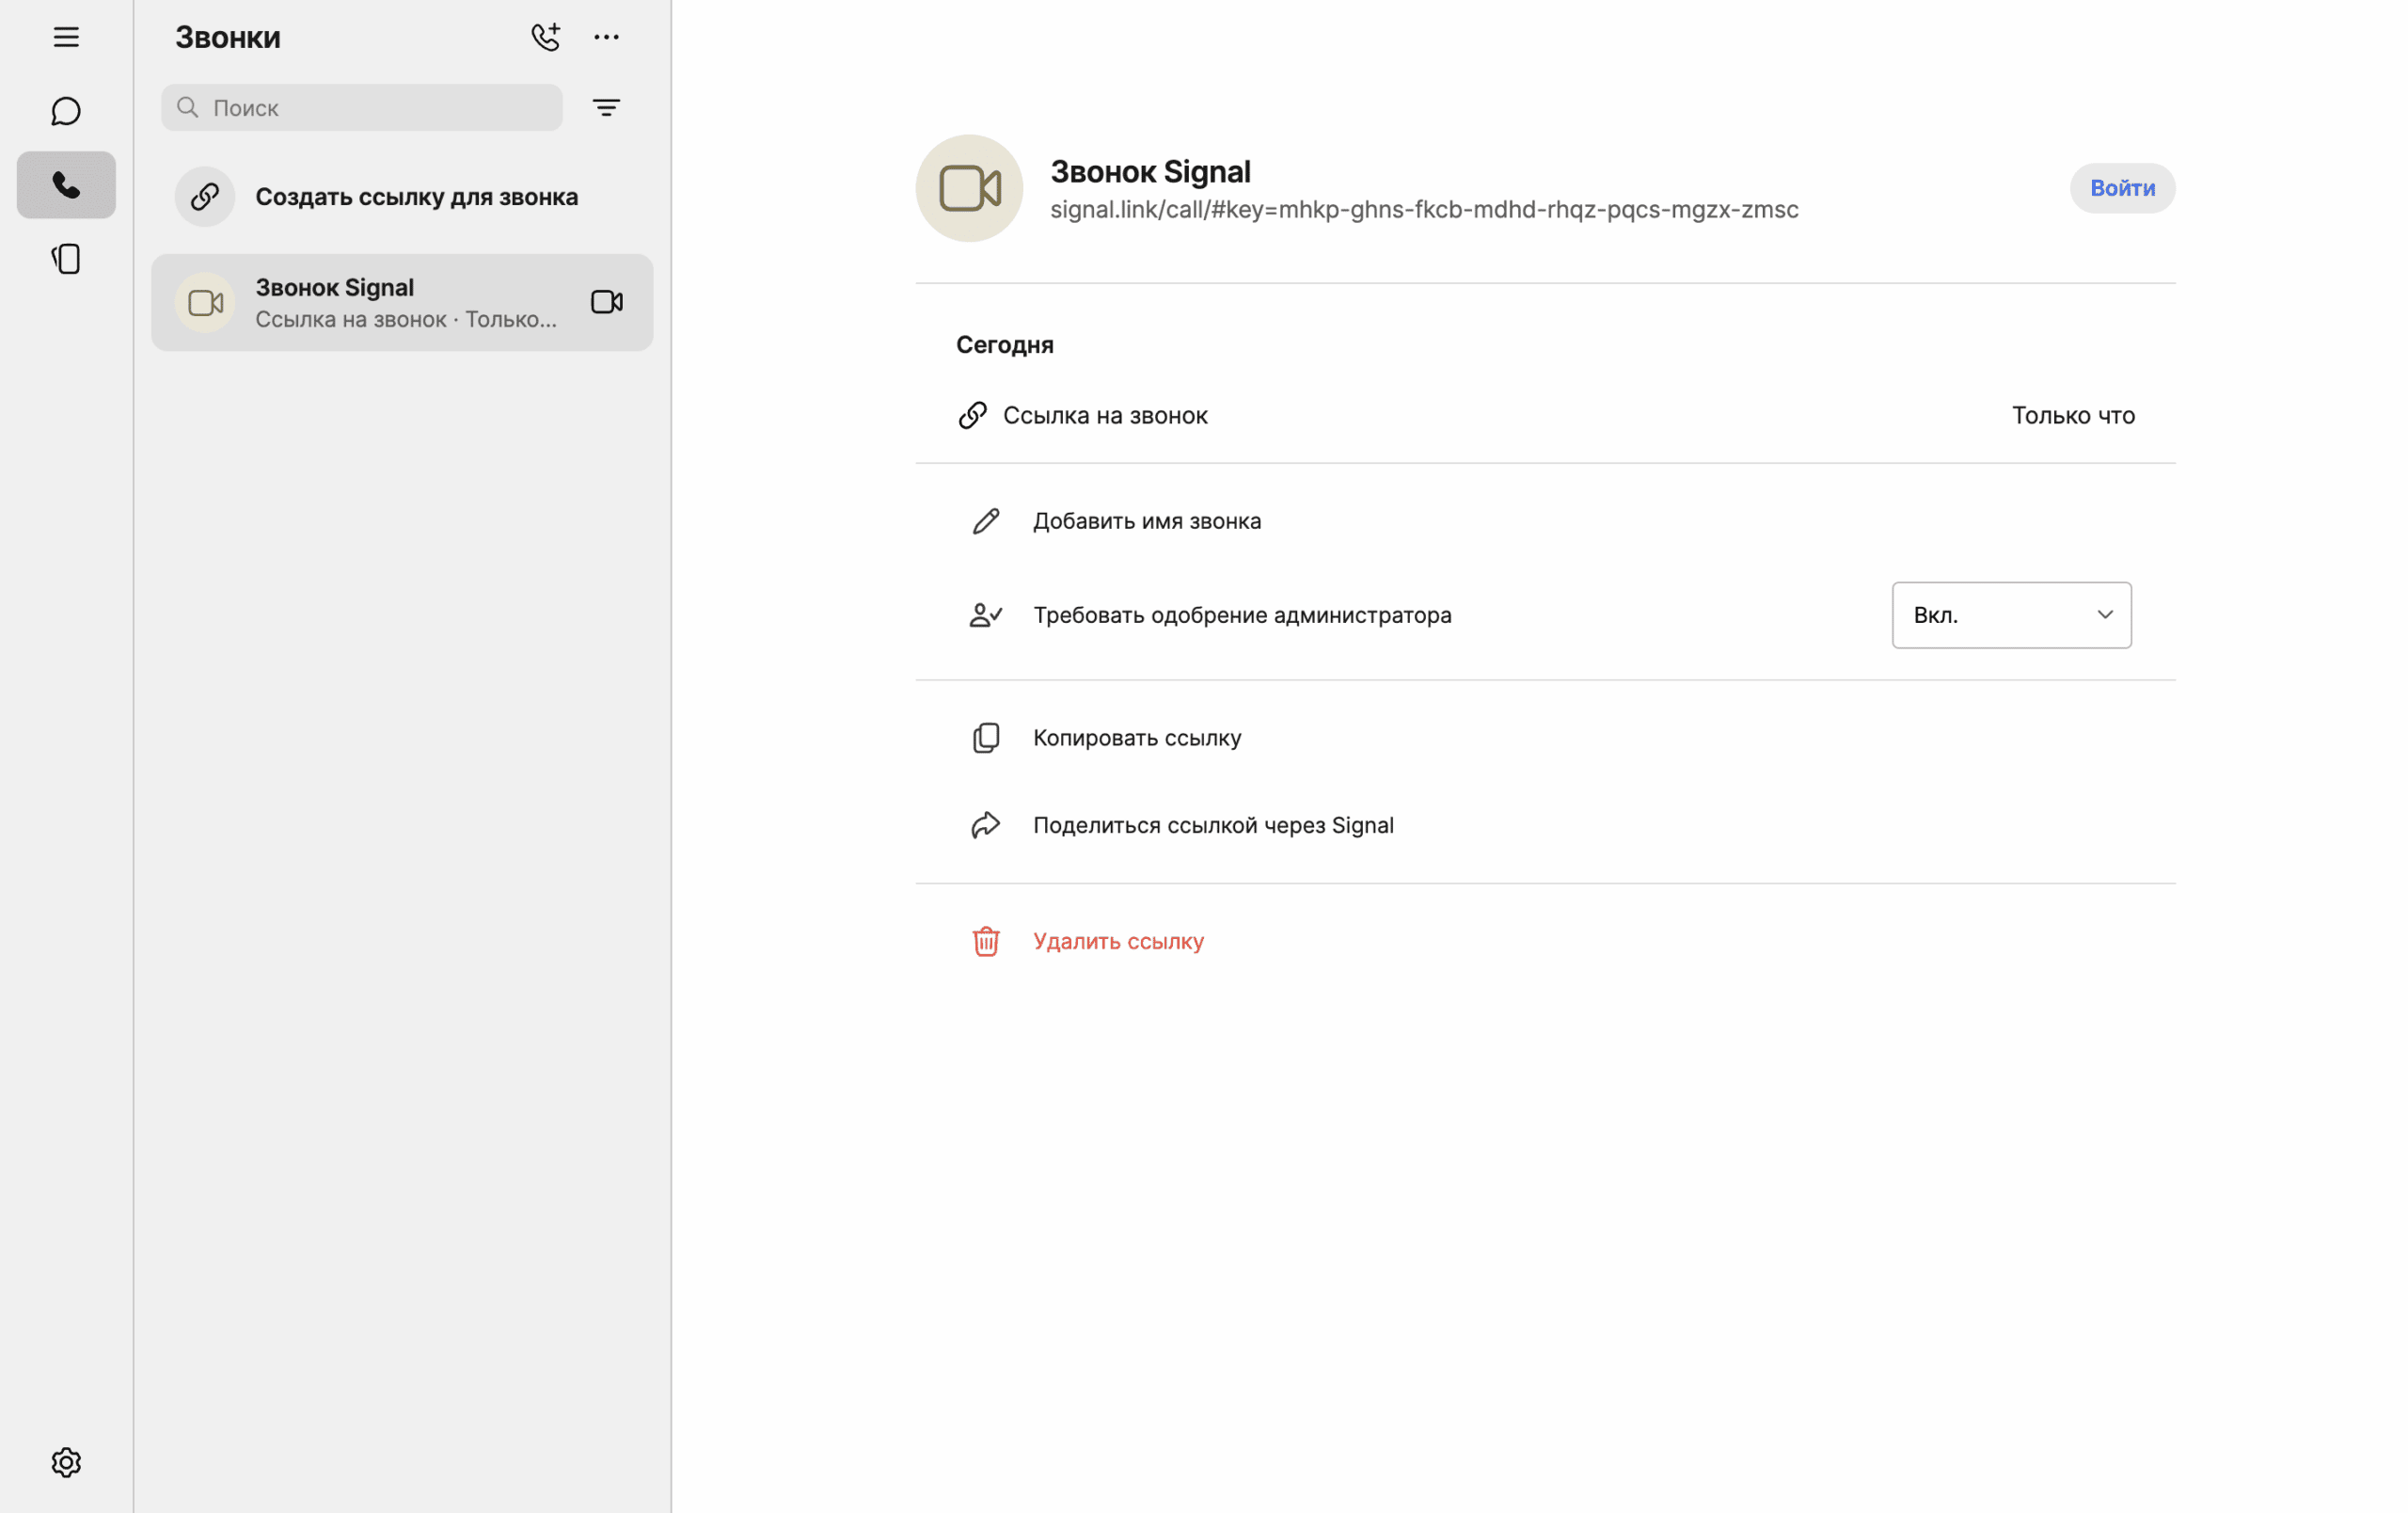Toggle the calls filter icon
Viewport: 2408px width, 1513px height.
(606, 107)
